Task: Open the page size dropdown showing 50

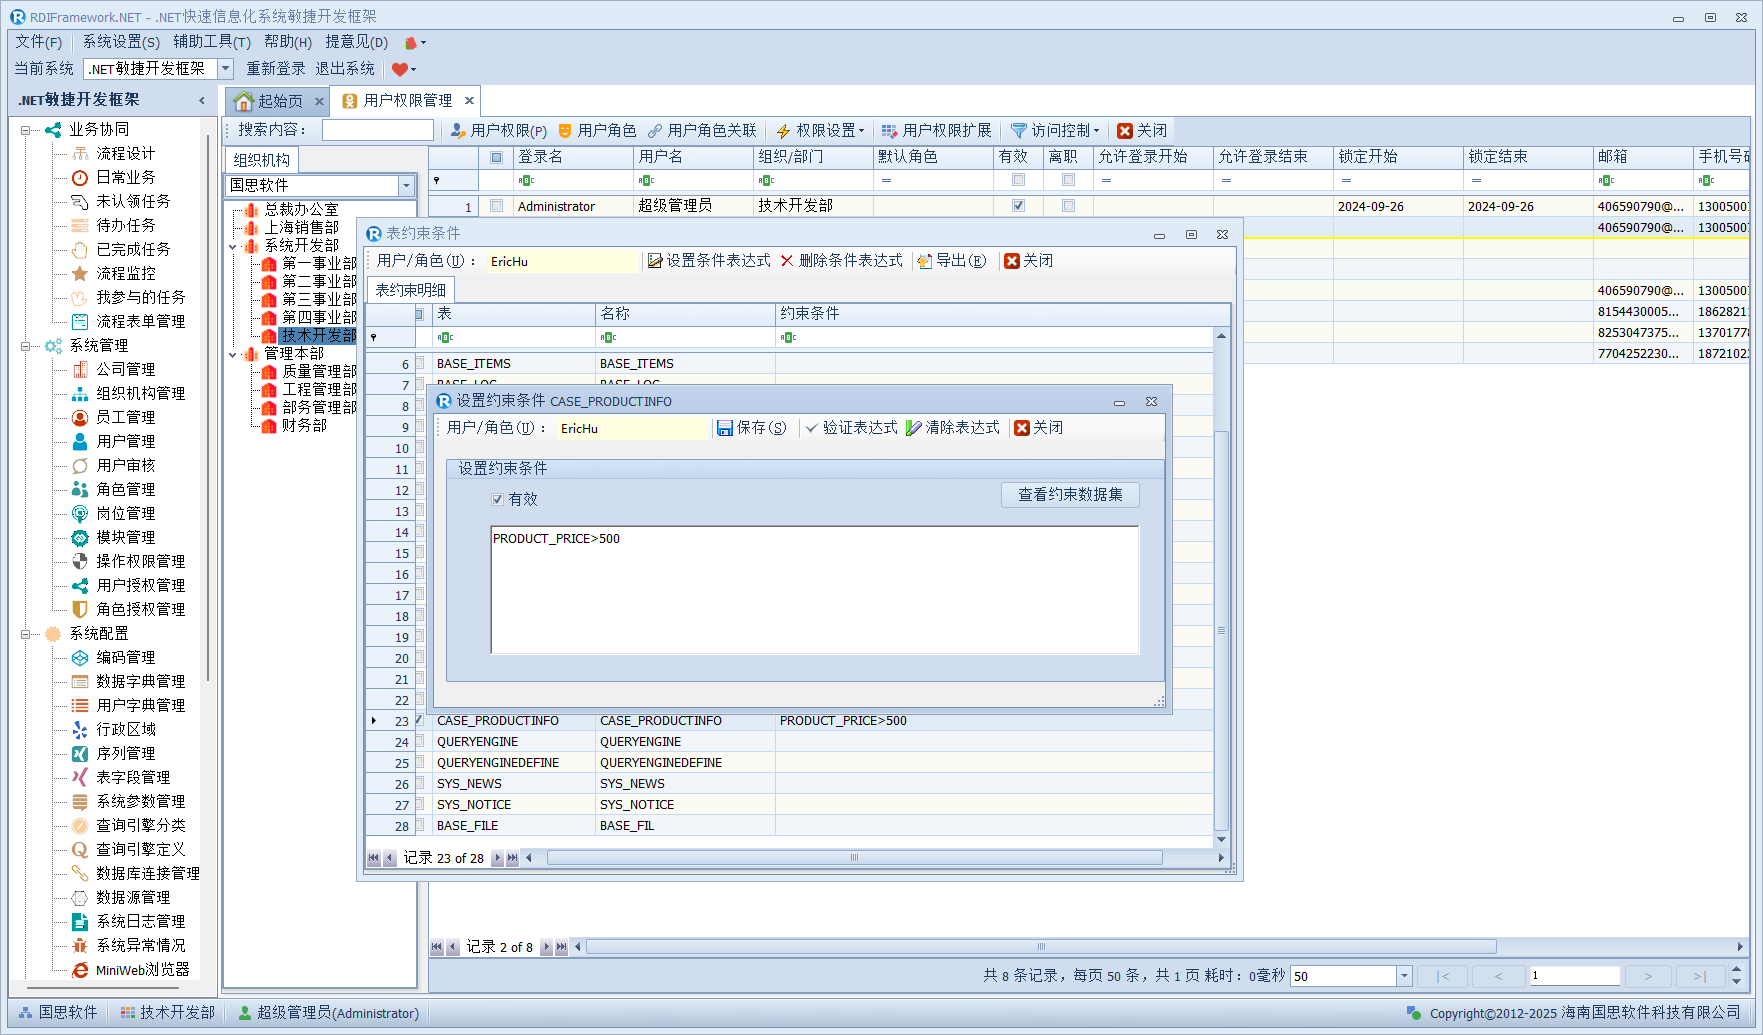Action: [1403, 976]
